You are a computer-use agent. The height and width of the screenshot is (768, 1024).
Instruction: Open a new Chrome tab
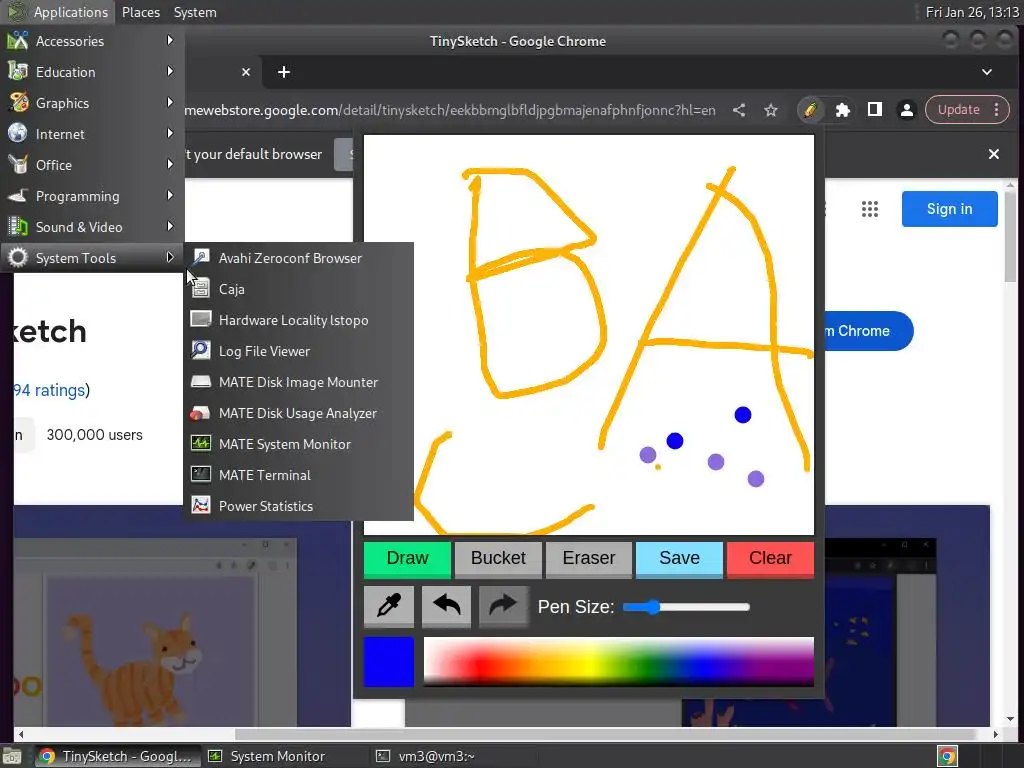(x=283, y=72)
